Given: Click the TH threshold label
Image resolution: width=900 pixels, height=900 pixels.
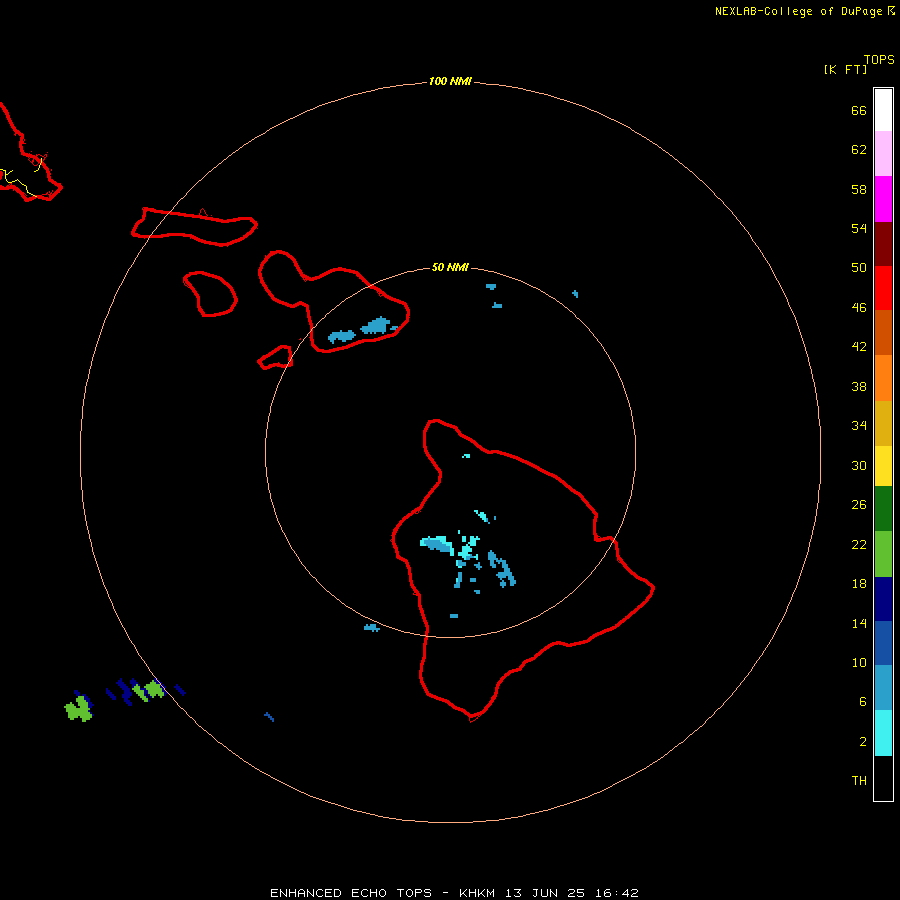Looking at the screenshot, I should pos(859,781).
